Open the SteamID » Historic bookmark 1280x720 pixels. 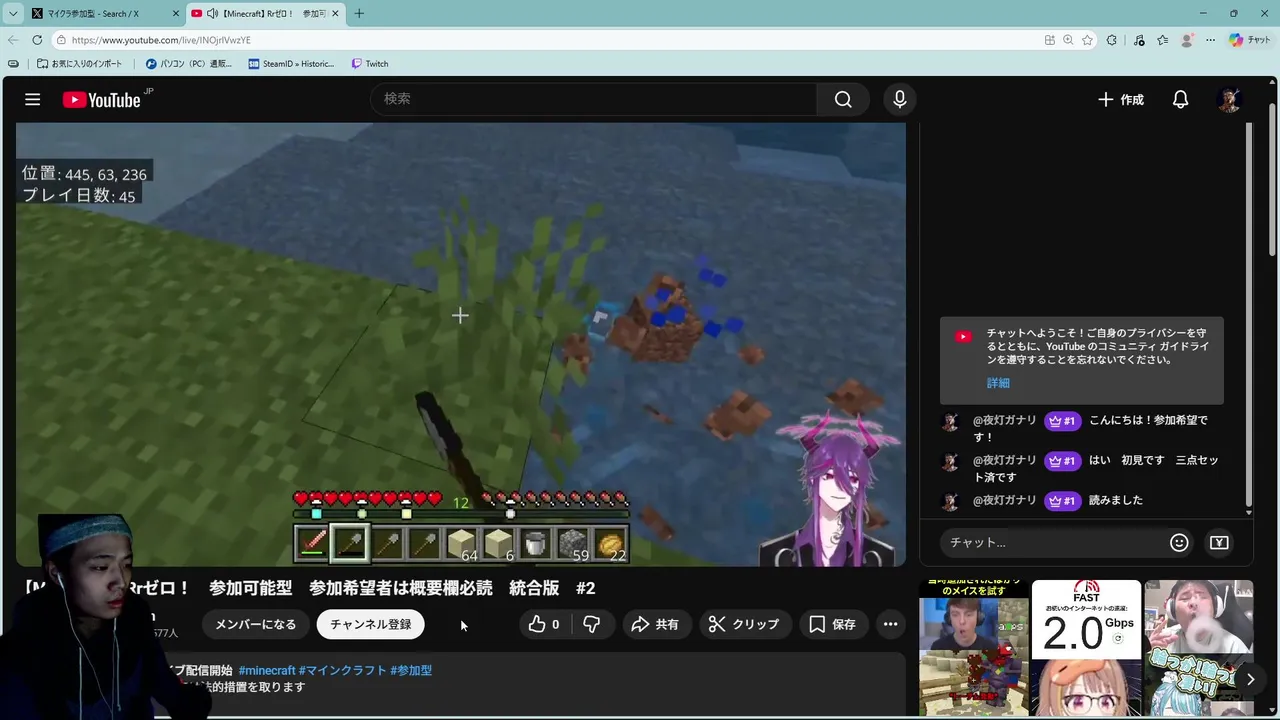tap(291, 64)
